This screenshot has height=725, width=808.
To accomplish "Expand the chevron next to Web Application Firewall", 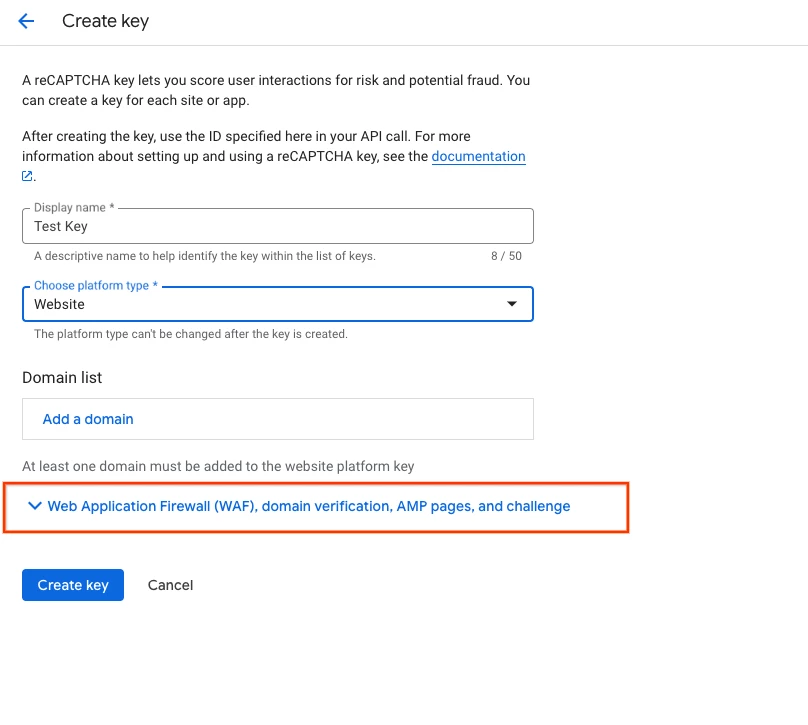I will tap(35, 506).
